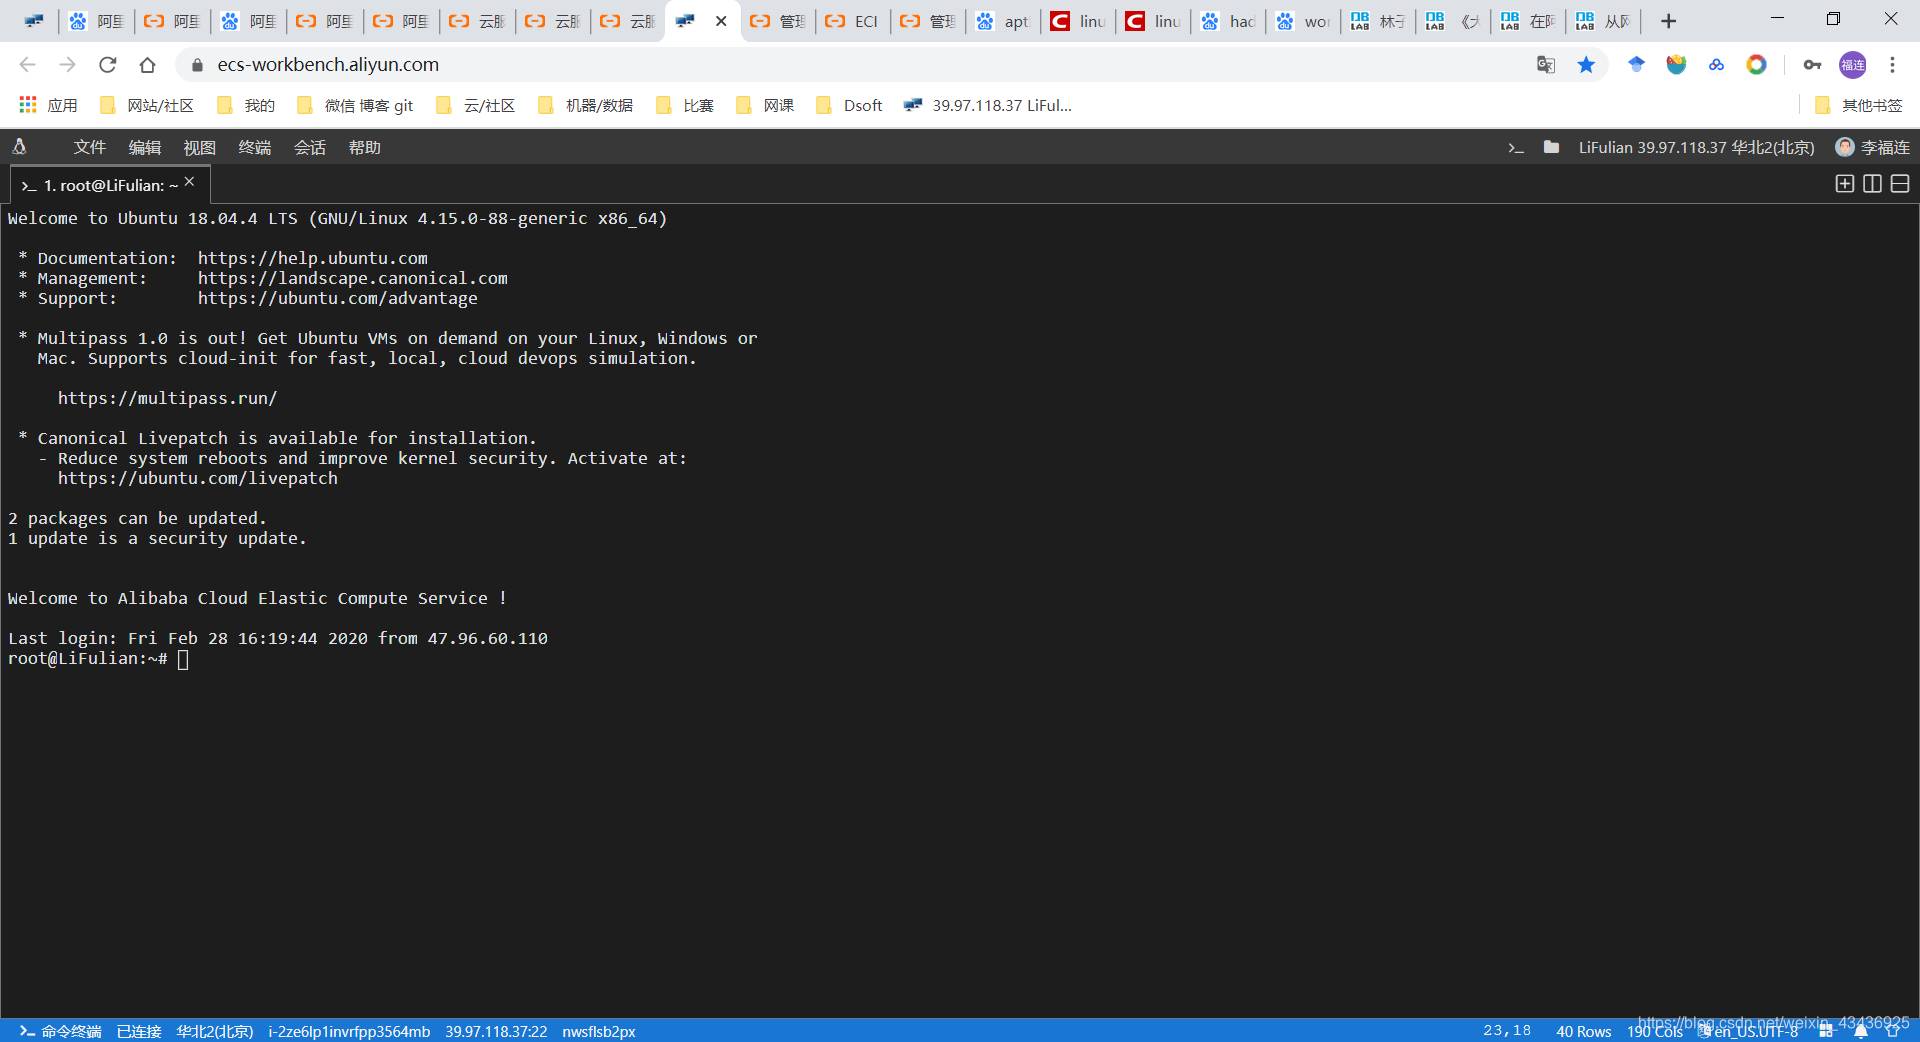Go forward with the browser forward arrow
This screenshot has height=1042, width=1920.
(67, 65)
